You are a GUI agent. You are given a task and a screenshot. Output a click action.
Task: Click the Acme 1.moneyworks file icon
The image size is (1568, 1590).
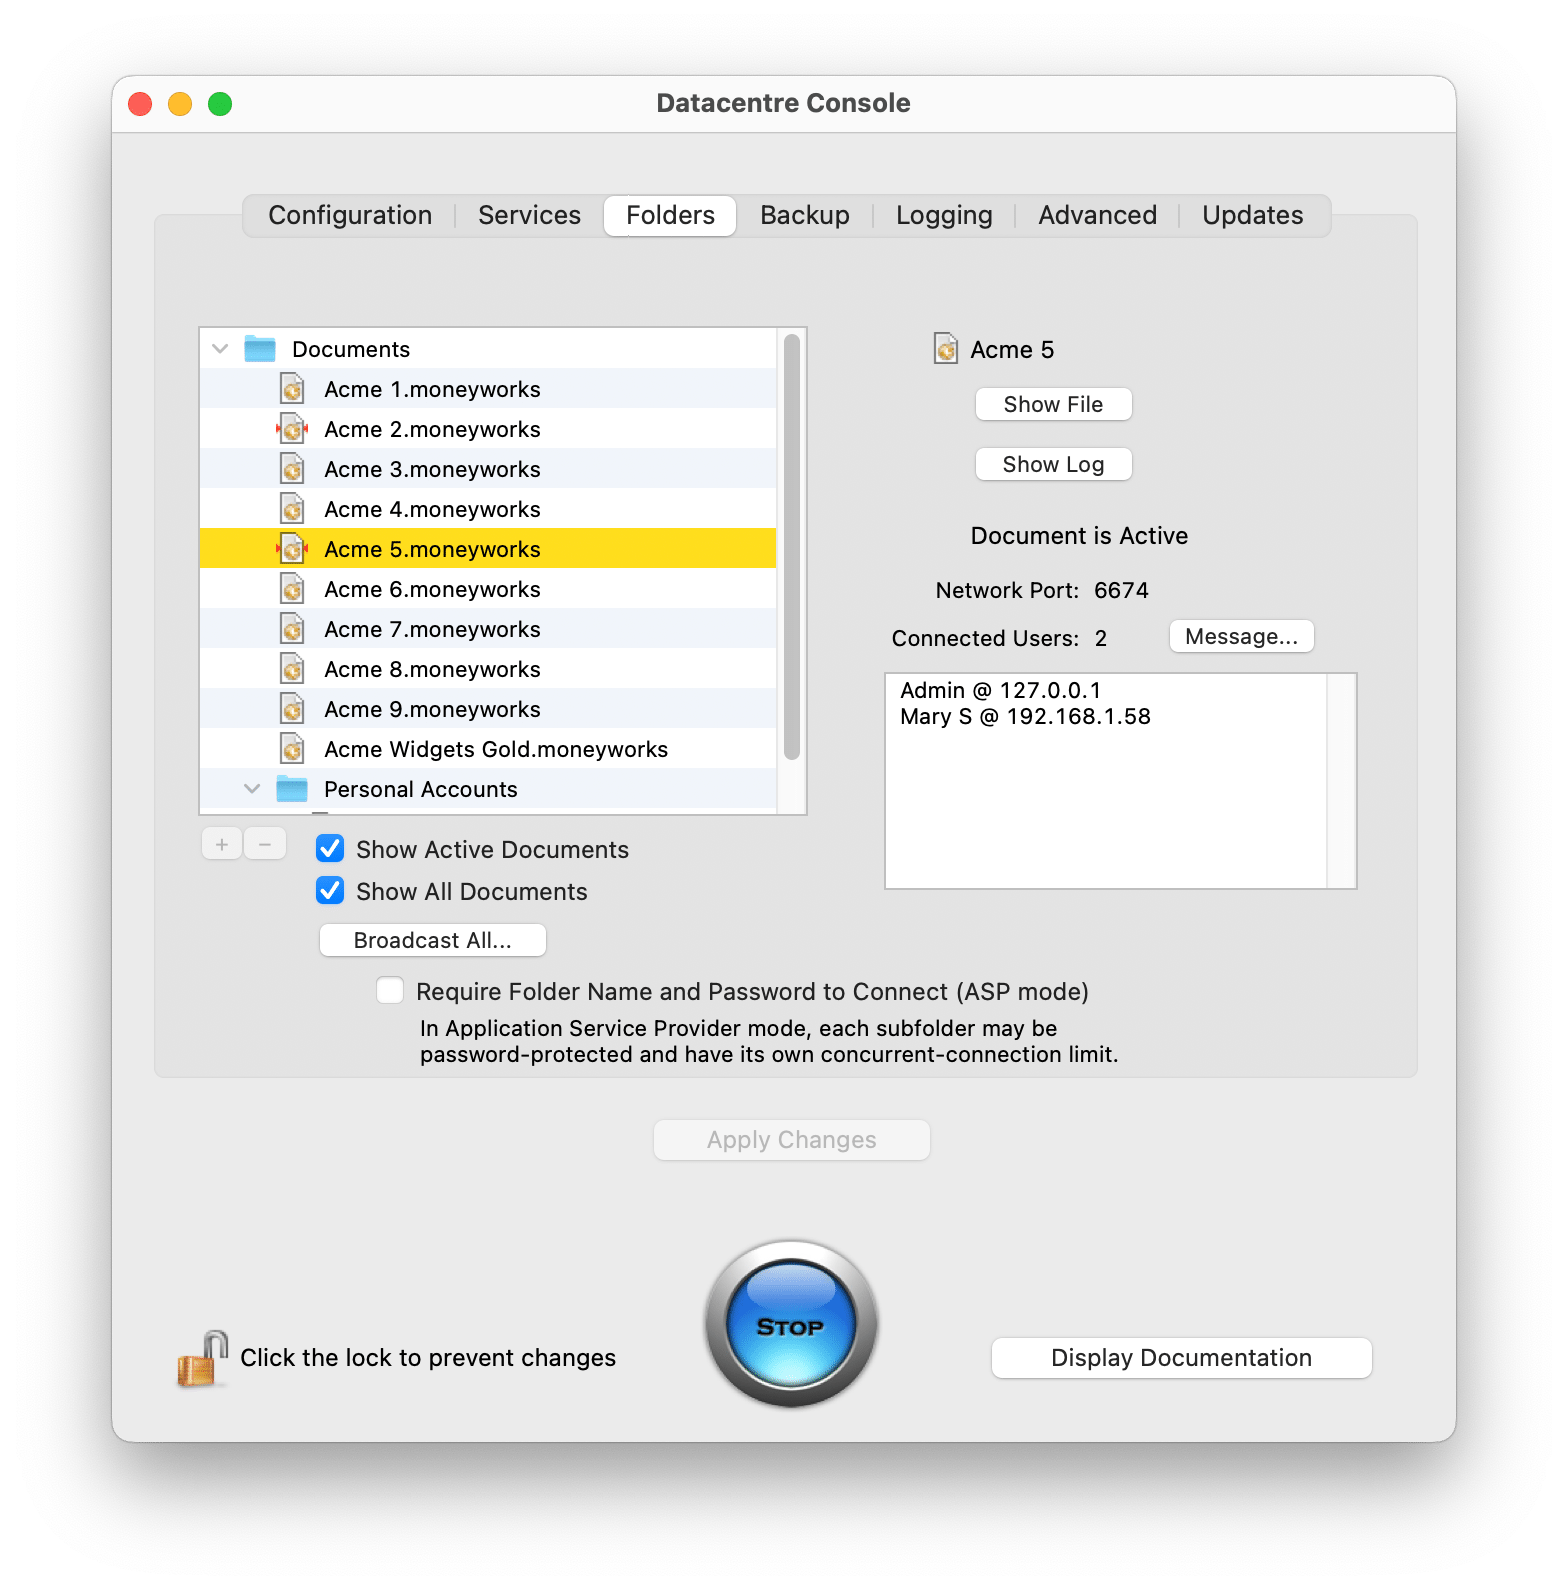(x=292, y=388)
